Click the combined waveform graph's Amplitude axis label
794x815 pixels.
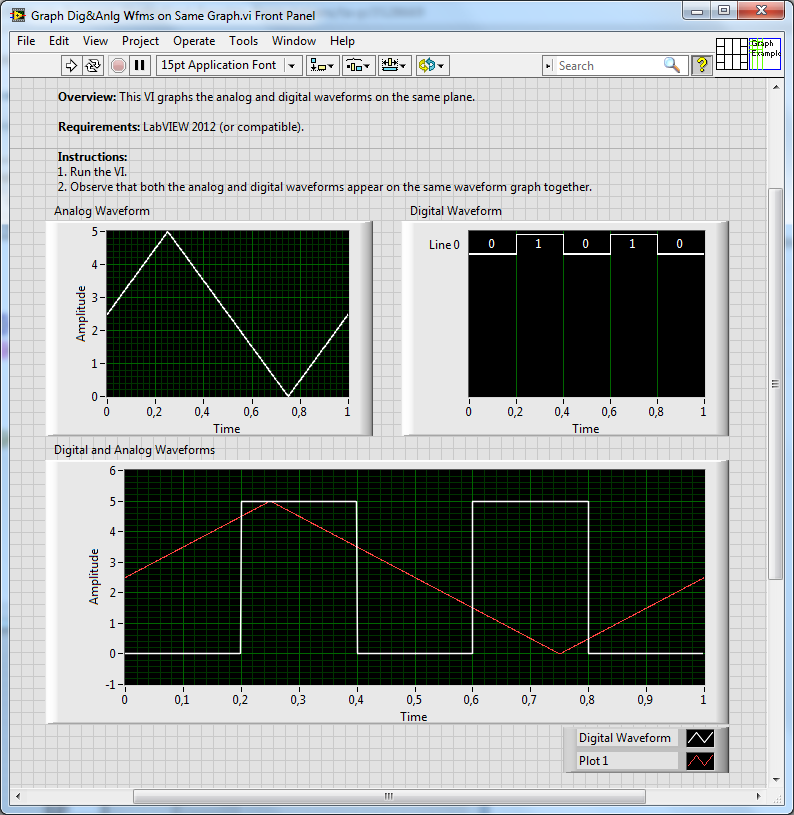94,576
